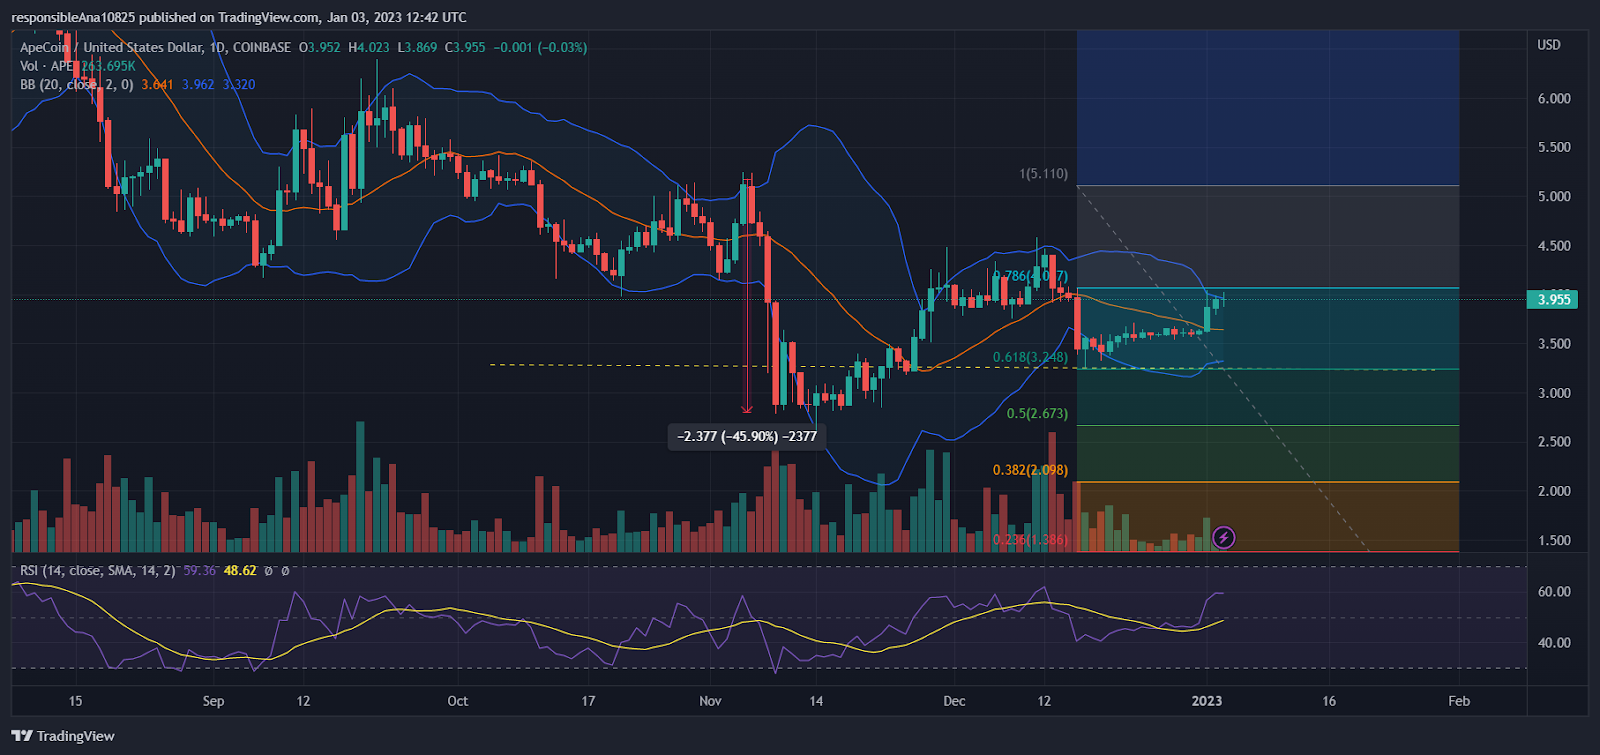Click the 1.500 price axis label
Screen dimensions: 1600x755
click(1554, 541)
